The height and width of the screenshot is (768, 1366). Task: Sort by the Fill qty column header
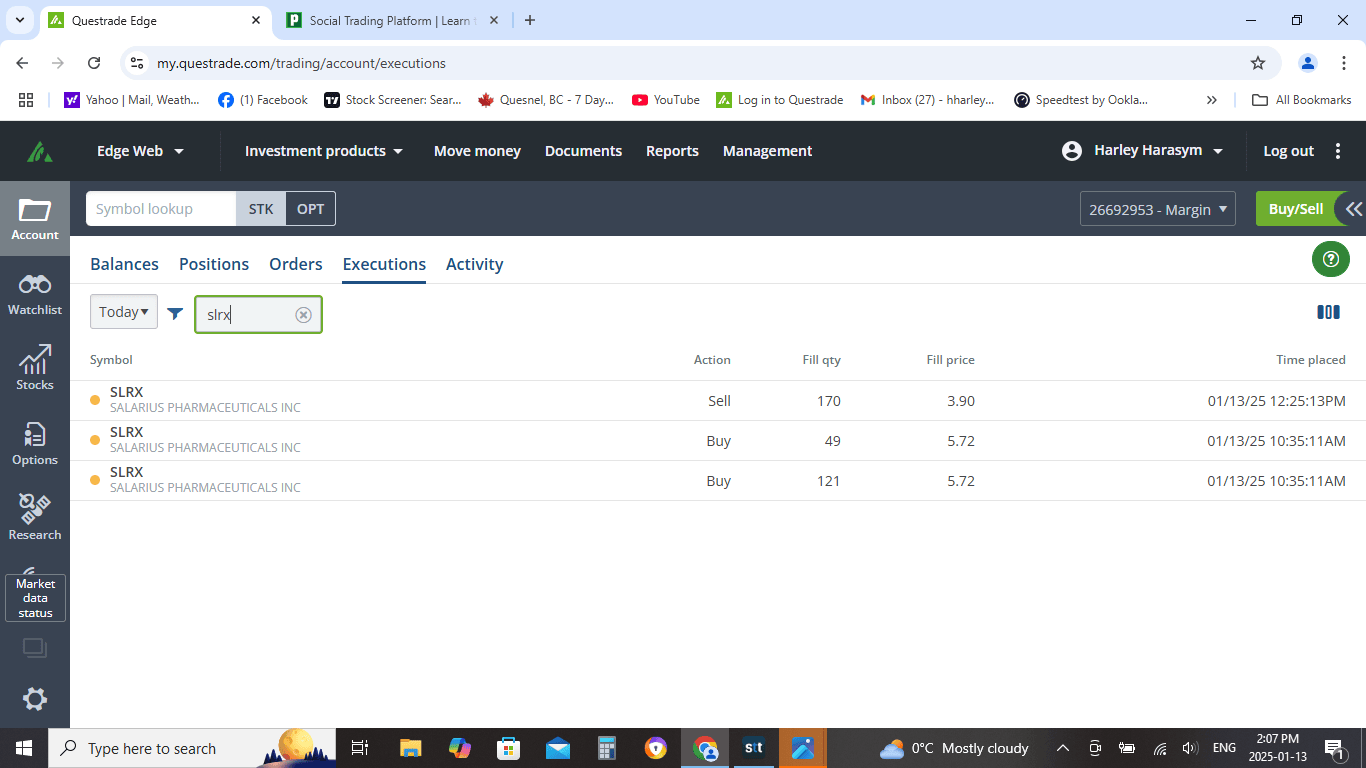(x=821, y=360)
